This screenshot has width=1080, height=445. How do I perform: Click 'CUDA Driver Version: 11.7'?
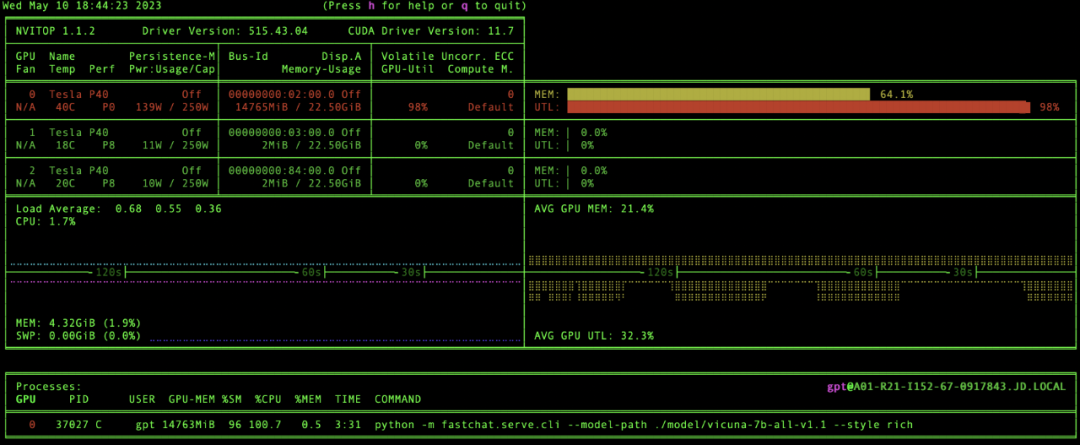432,32
